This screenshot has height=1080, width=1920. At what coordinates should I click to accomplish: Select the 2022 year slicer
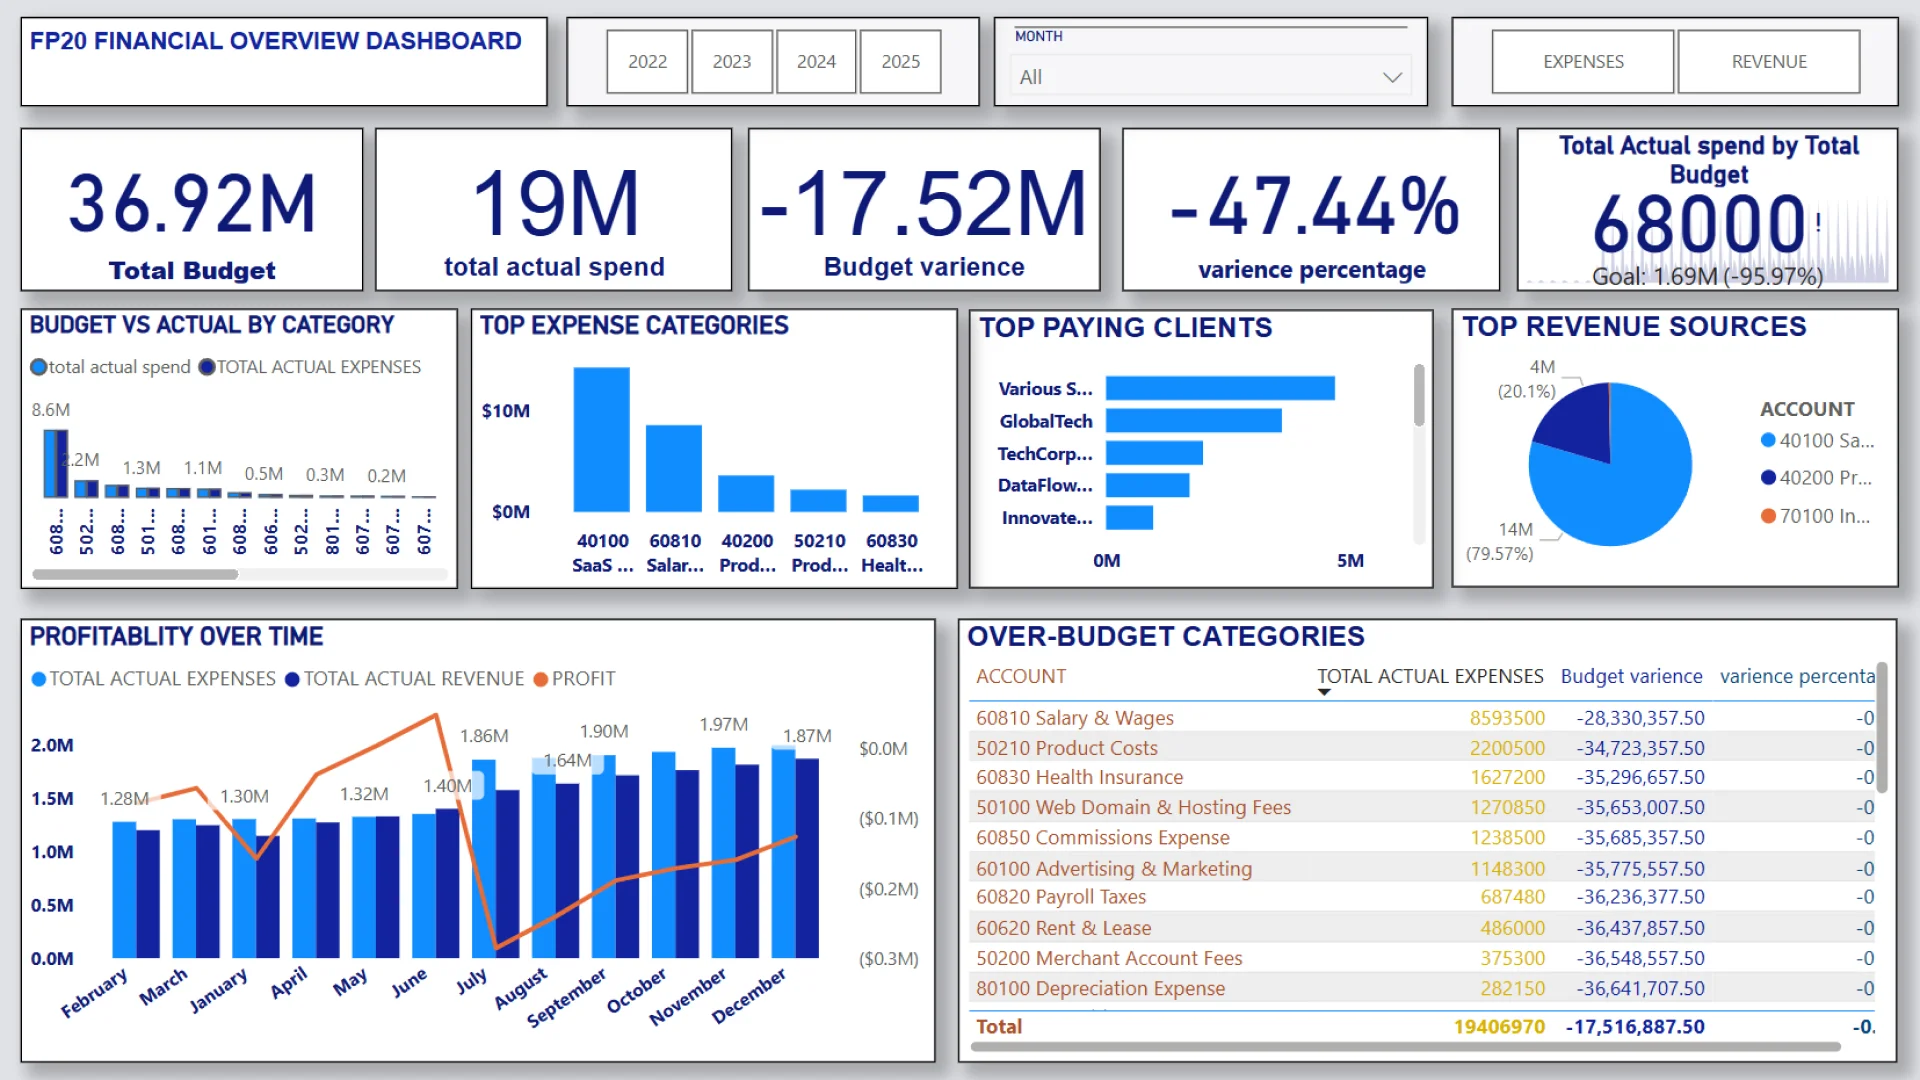pos(647,62)
